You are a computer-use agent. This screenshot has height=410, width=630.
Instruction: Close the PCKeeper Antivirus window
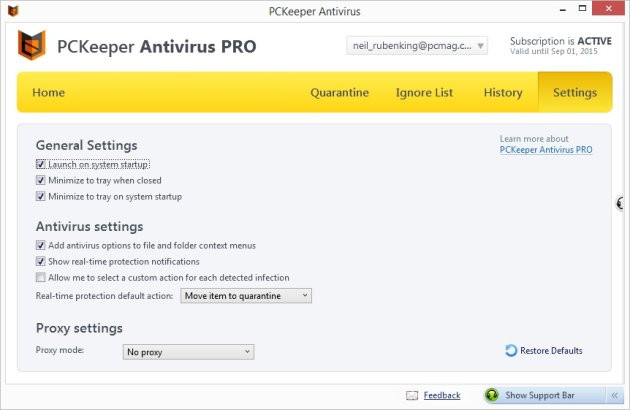(x=608, y=8)
